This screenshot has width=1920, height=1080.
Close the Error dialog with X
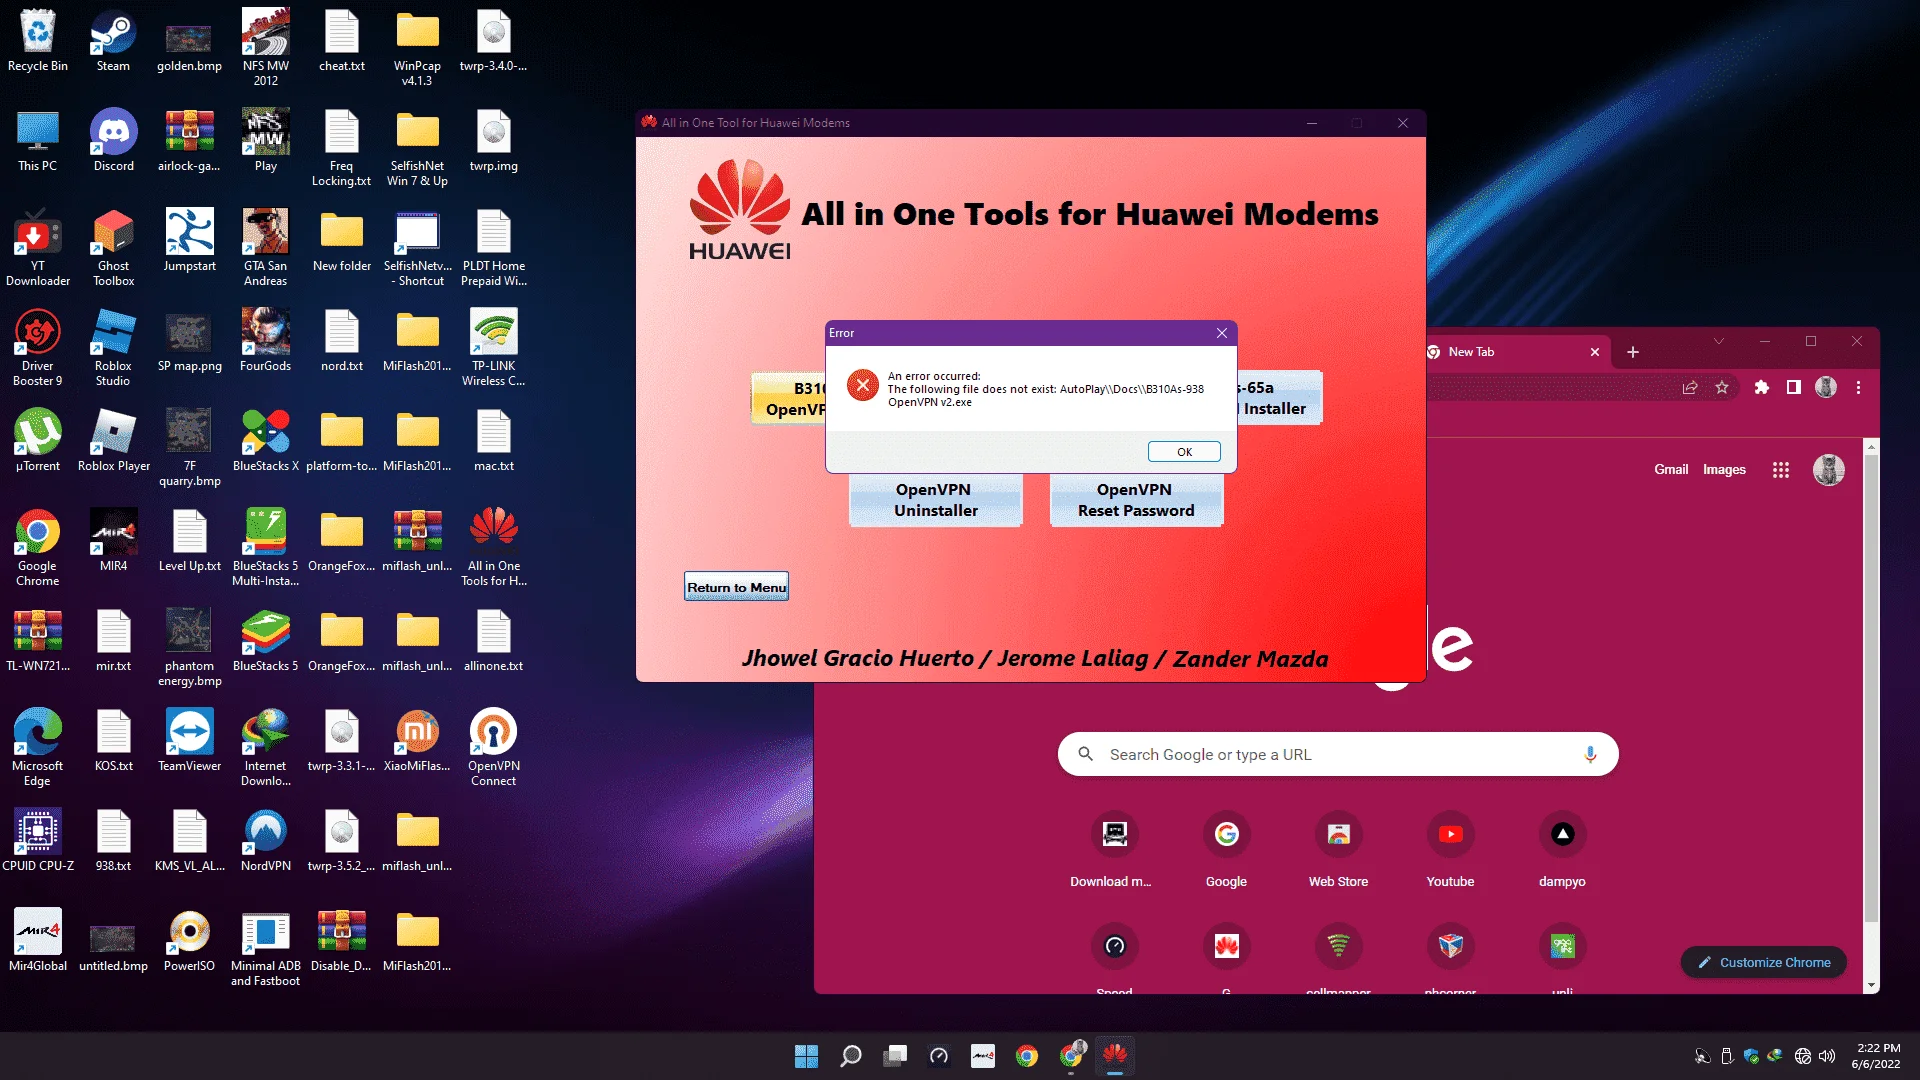tap(1222, 333)
